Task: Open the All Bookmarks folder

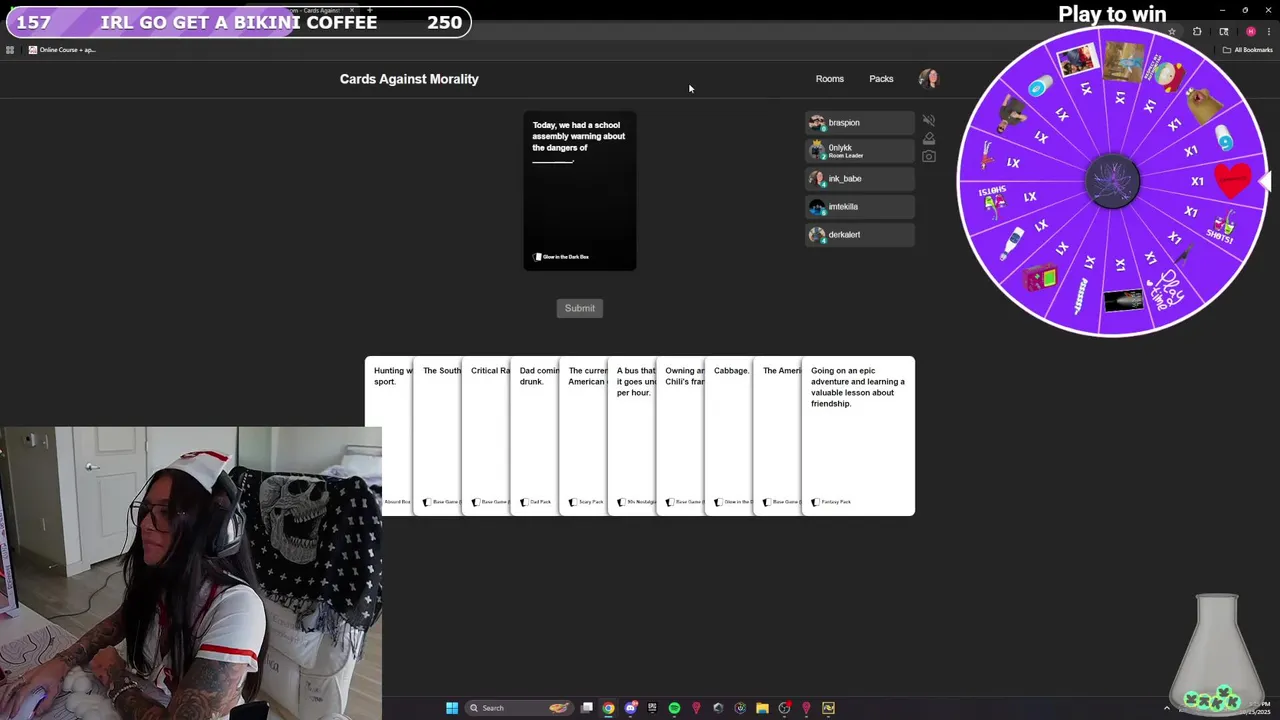Action: [x=1247, y=50]
